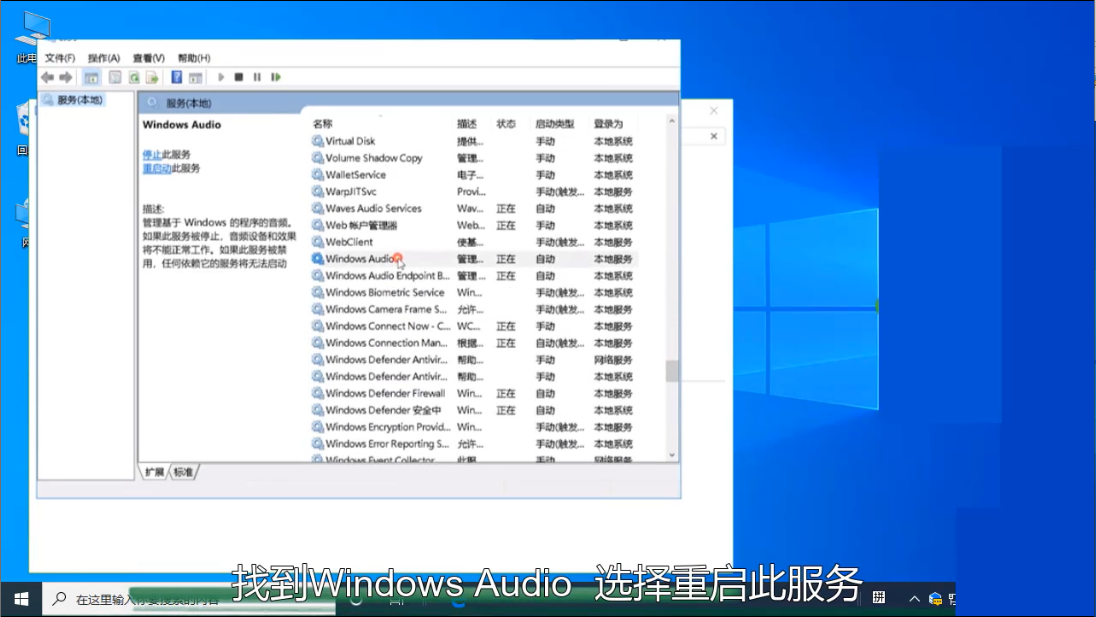Open the 文件(F) menu
Image resolution: width=1096 pixels, height=617 pixels.
point(60,58)
